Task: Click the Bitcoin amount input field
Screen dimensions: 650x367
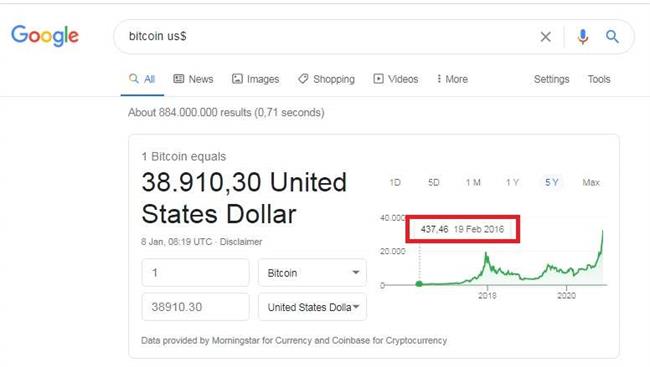Action: 195,273
